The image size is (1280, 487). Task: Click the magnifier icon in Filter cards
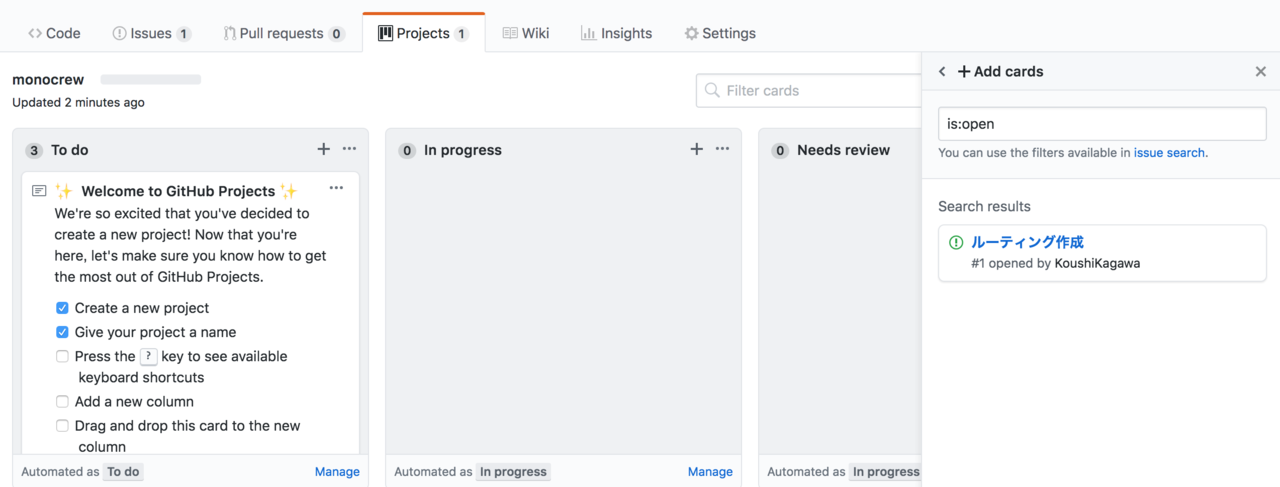click(712, 90)
